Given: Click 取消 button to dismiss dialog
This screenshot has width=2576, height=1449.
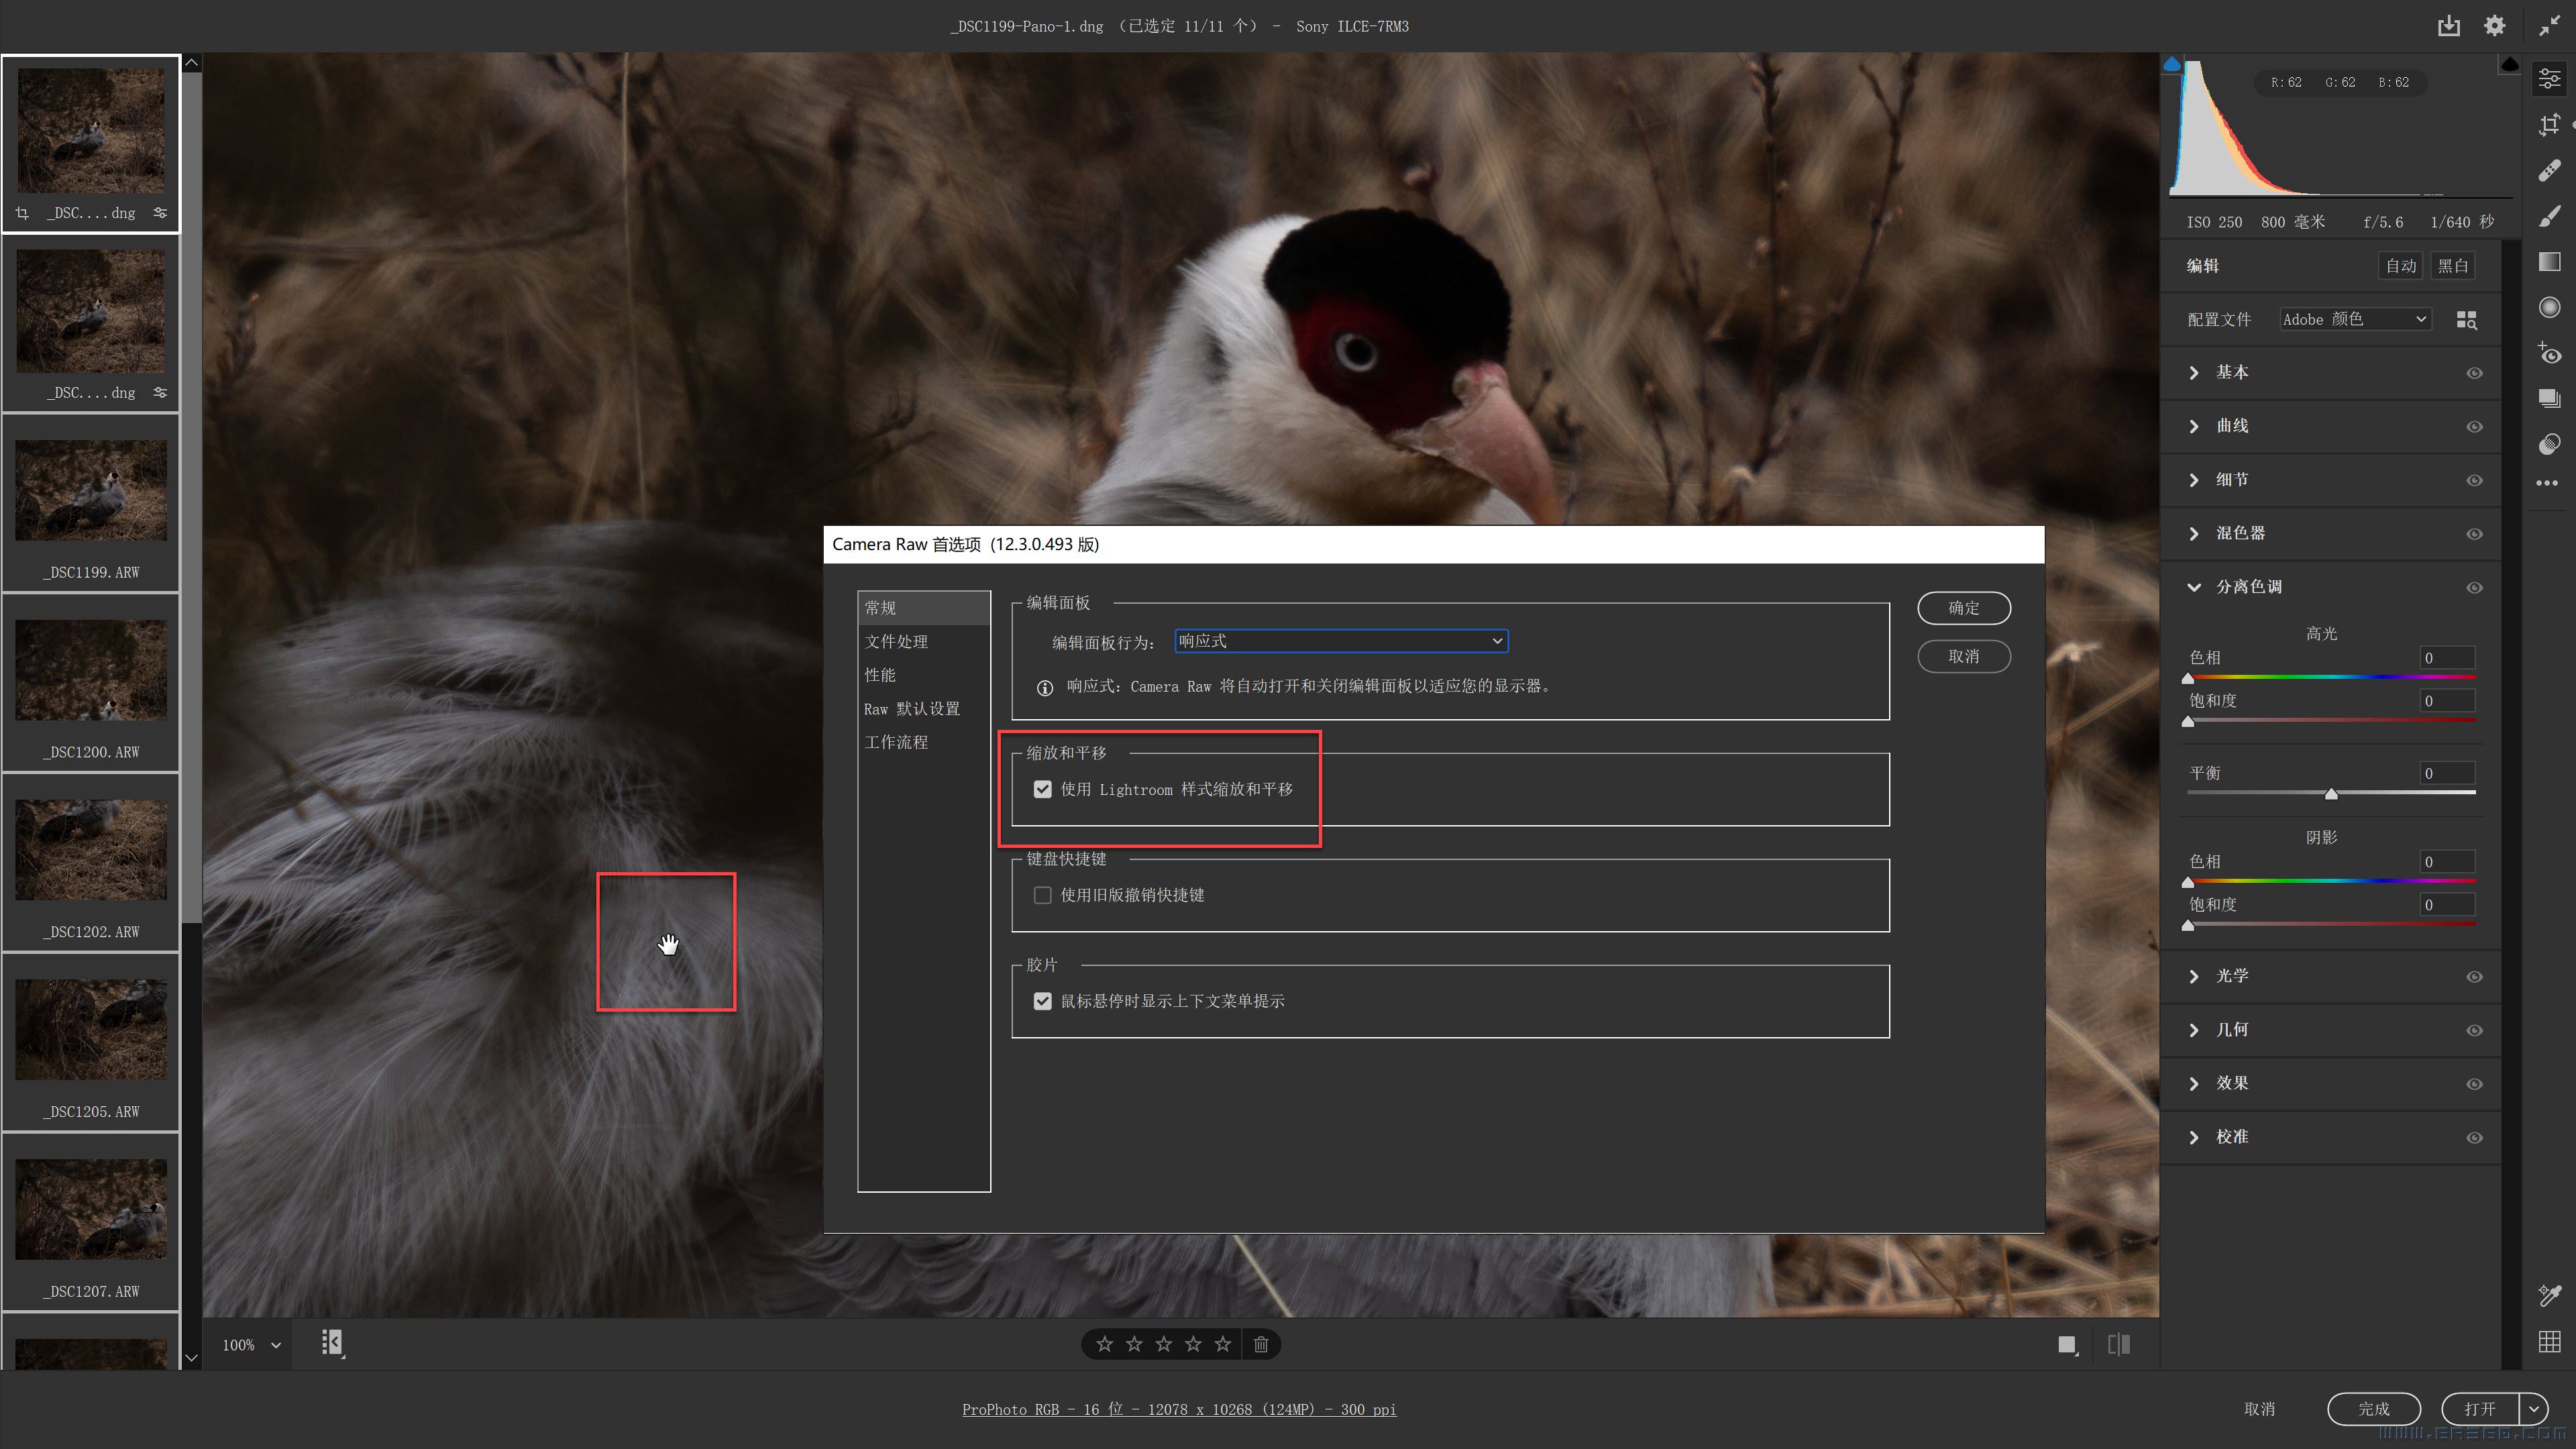Looking at the screenshot, I should click(x=1964, y=656).
